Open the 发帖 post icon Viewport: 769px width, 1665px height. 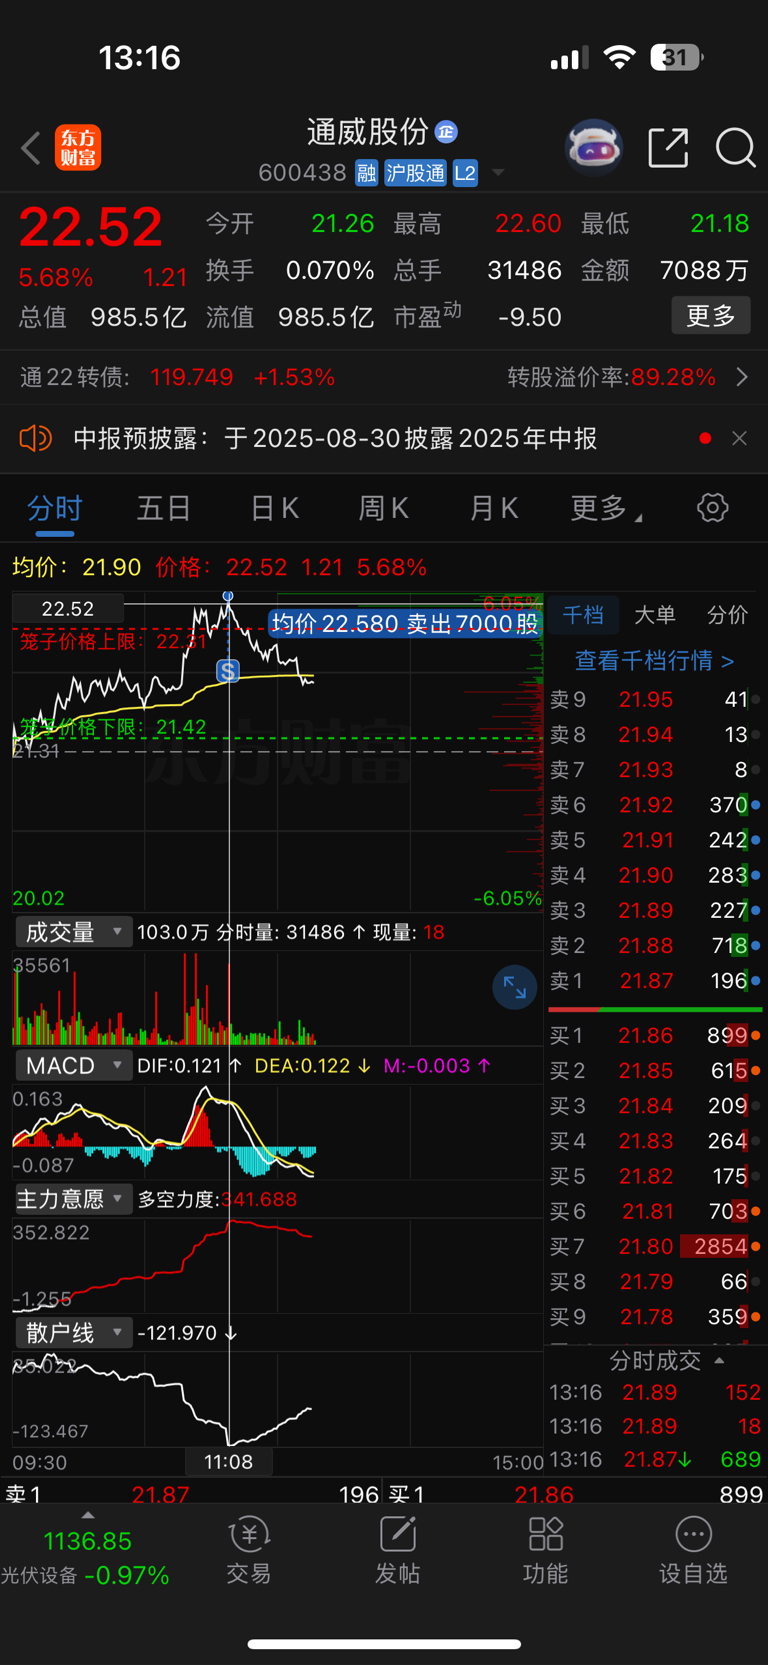397,1550
